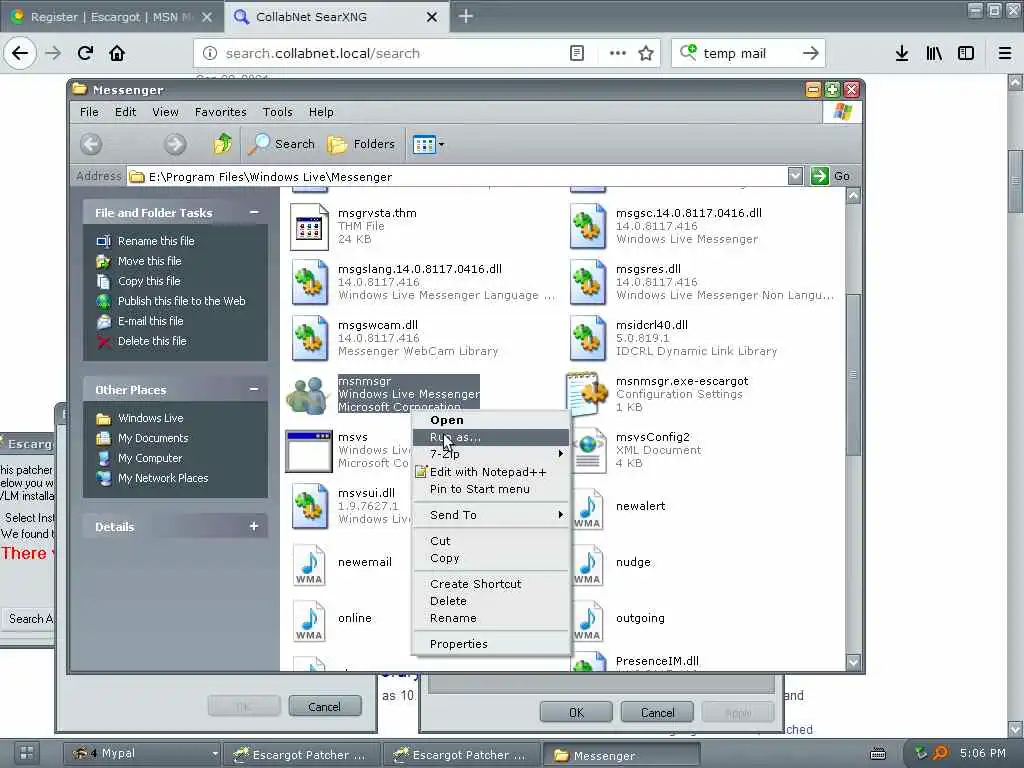Viewport: 1024px width, 768px height.
Task: Open Mypal group in the taskbar
Action: [144, 754]
